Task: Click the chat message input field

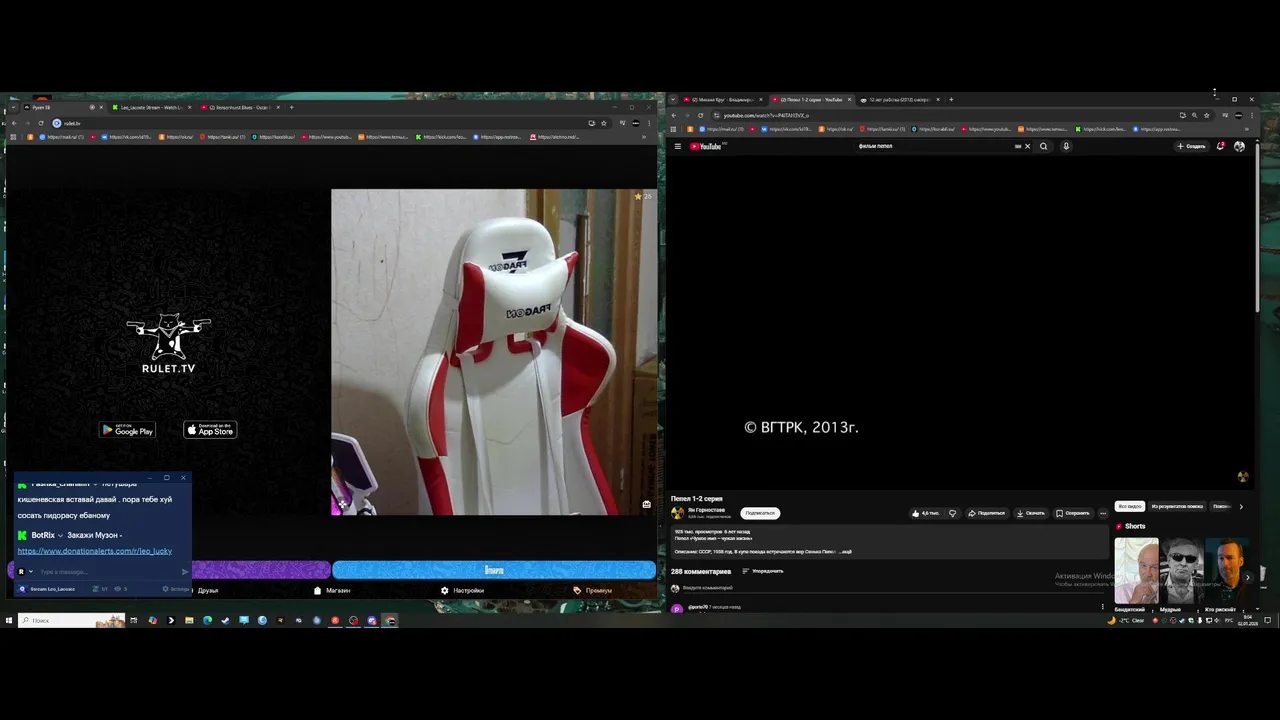Action: [108, 572]
